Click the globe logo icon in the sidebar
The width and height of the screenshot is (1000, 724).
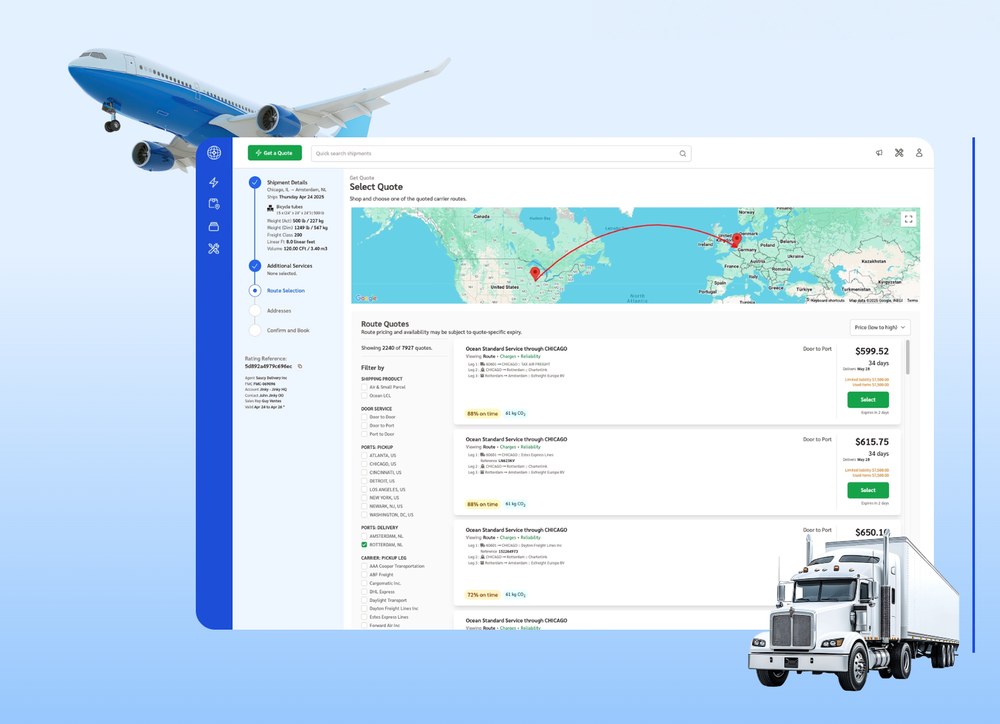pos(214,153)
